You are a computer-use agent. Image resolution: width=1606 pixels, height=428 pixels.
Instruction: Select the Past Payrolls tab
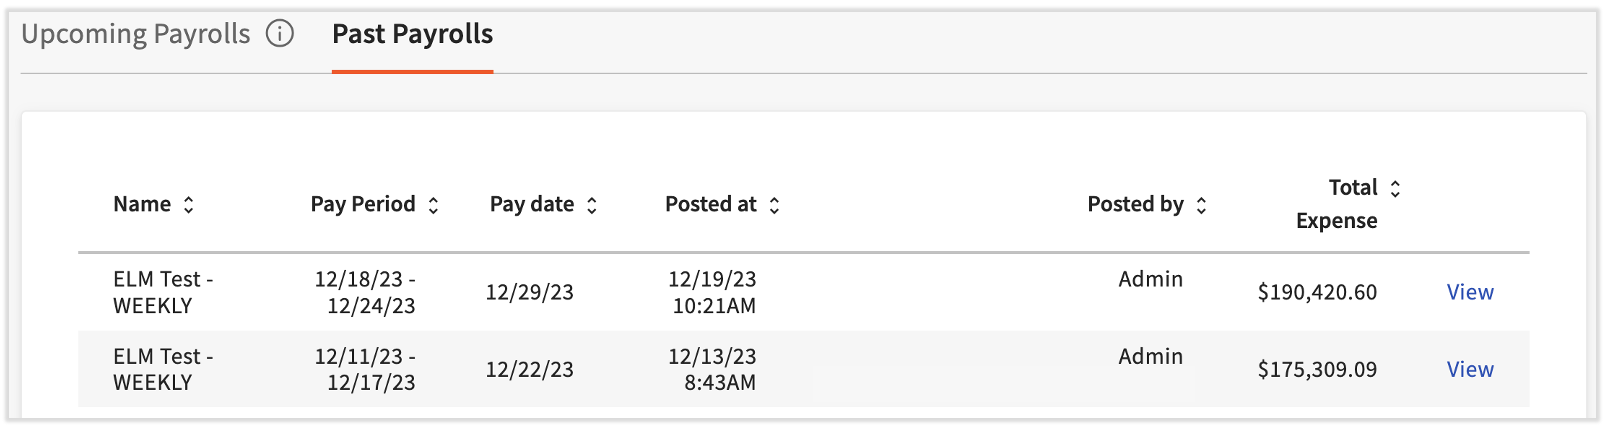coord(412,34)
